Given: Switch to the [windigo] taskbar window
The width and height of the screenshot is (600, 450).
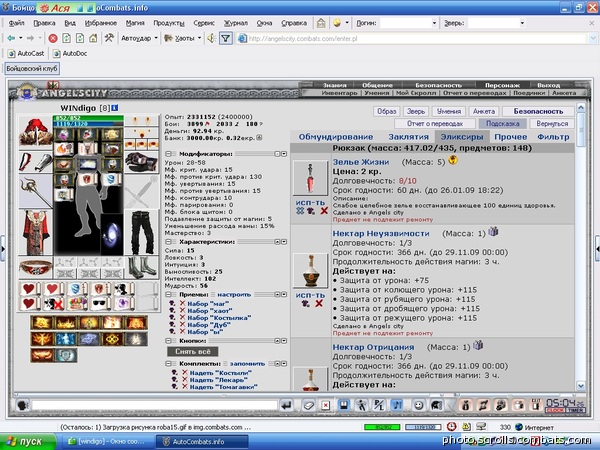Looking at the screenshot, I should [106, 442].
